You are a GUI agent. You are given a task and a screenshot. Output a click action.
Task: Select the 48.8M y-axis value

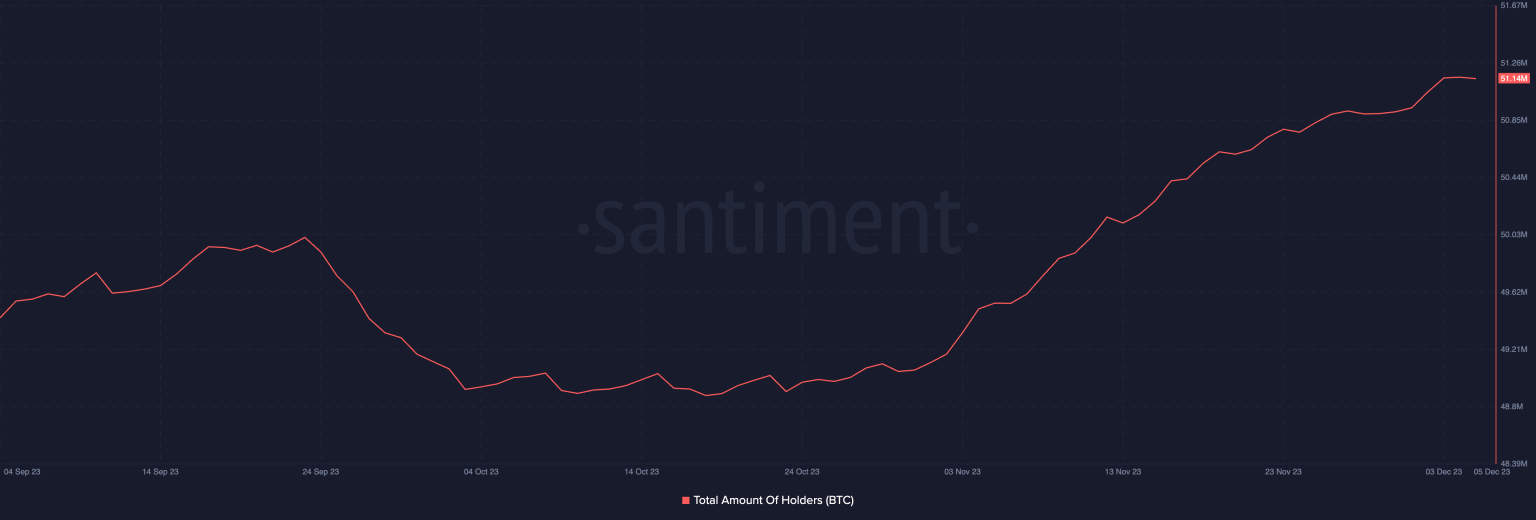[x=1512, y=407]
